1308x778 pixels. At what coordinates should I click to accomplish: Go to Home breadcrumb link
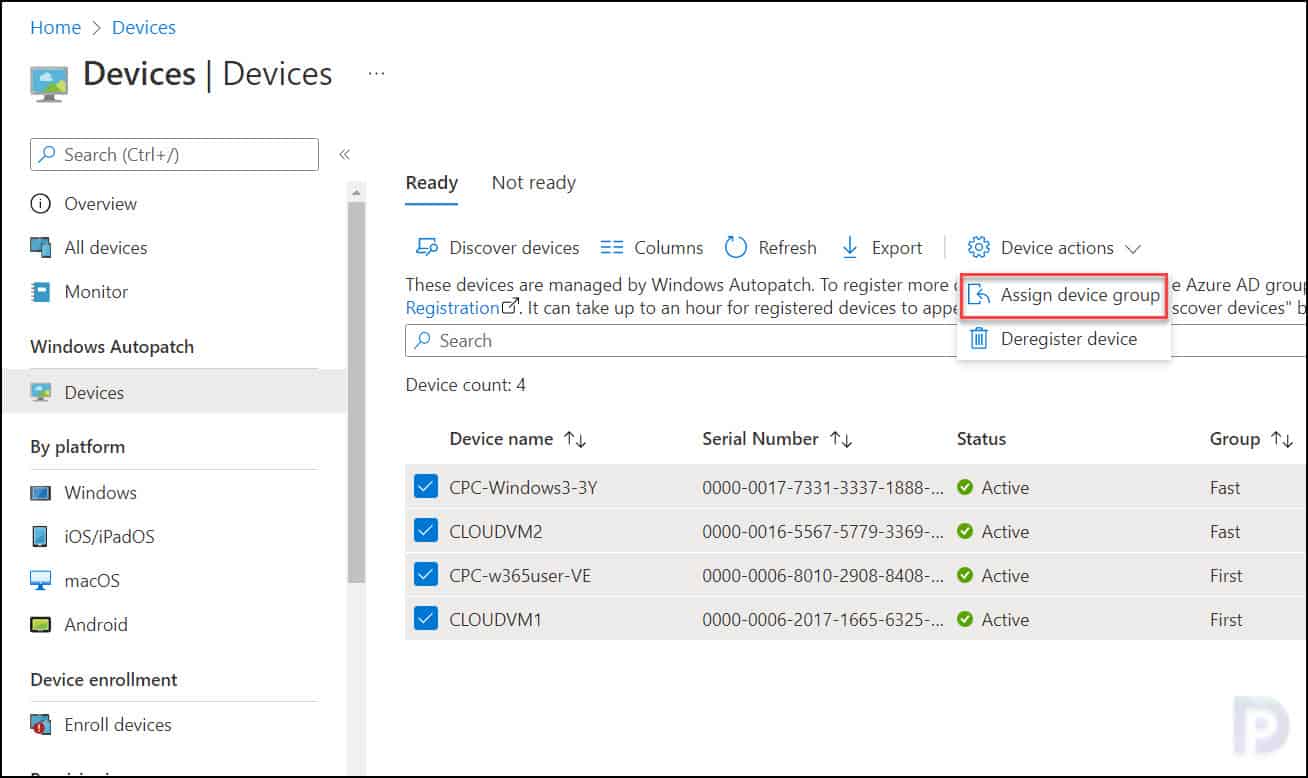click(x=56, y=28)
